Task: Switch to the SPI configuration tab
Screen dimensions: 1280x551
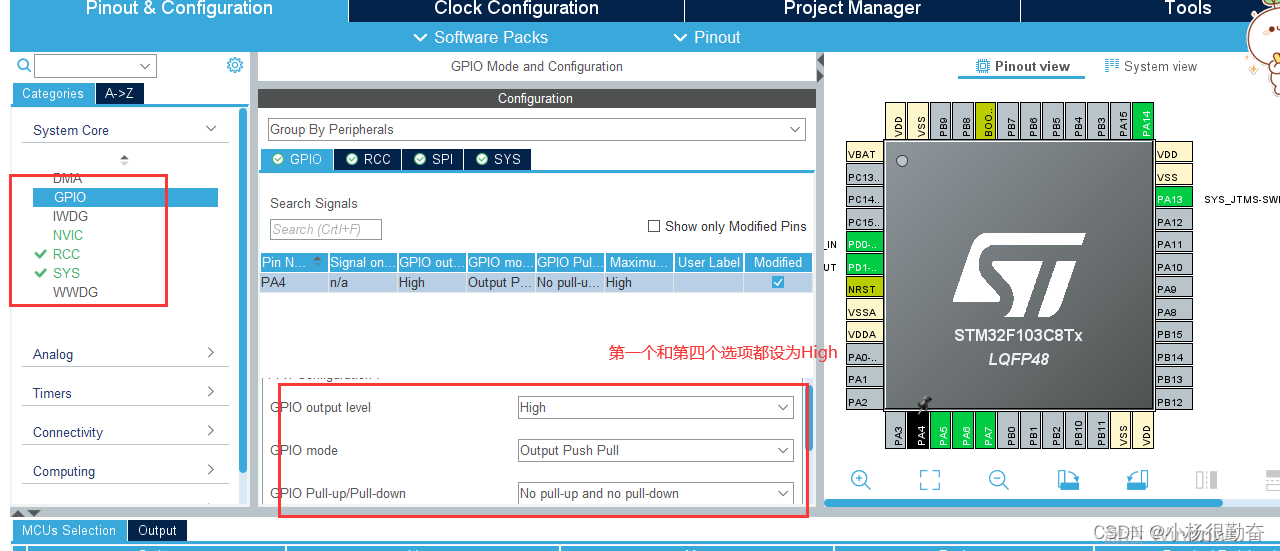Action: pyautogui.click(x=433, y=159)
